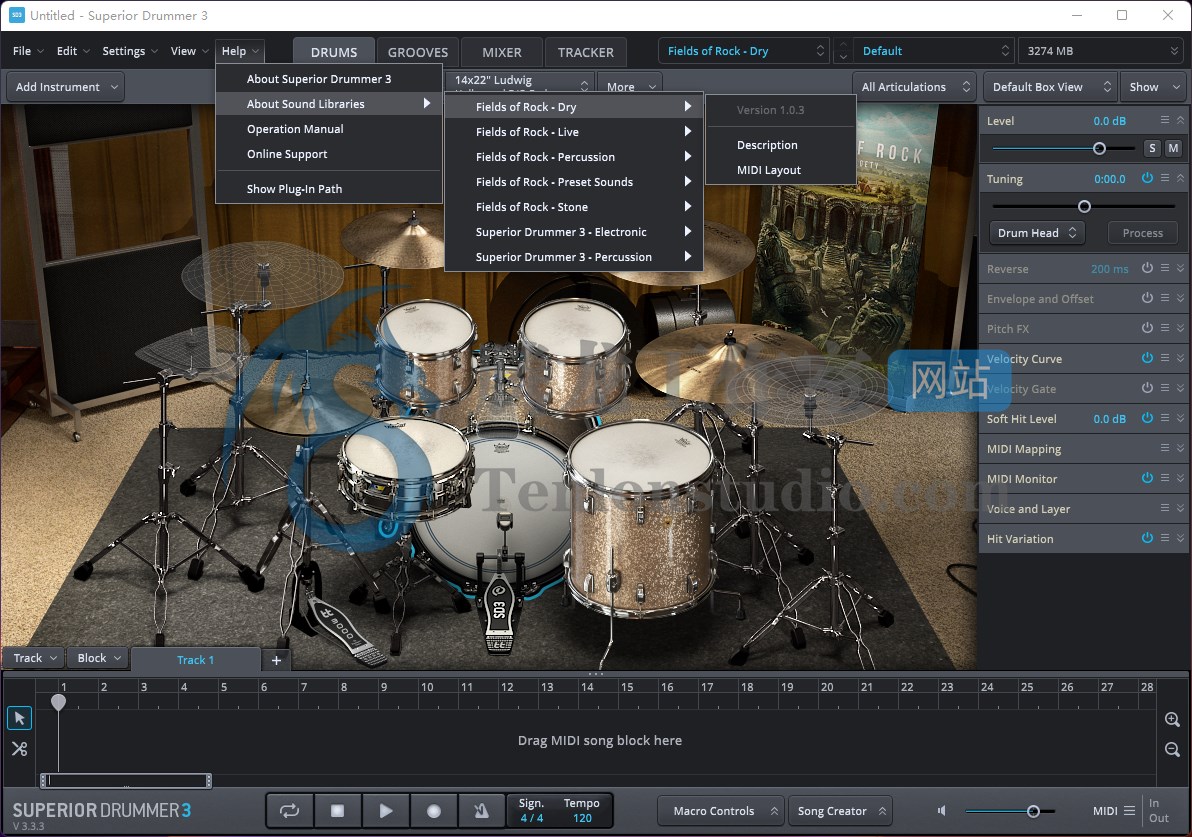
Task: Toggle the Hit Variation power button
Action: [1147, 538]
